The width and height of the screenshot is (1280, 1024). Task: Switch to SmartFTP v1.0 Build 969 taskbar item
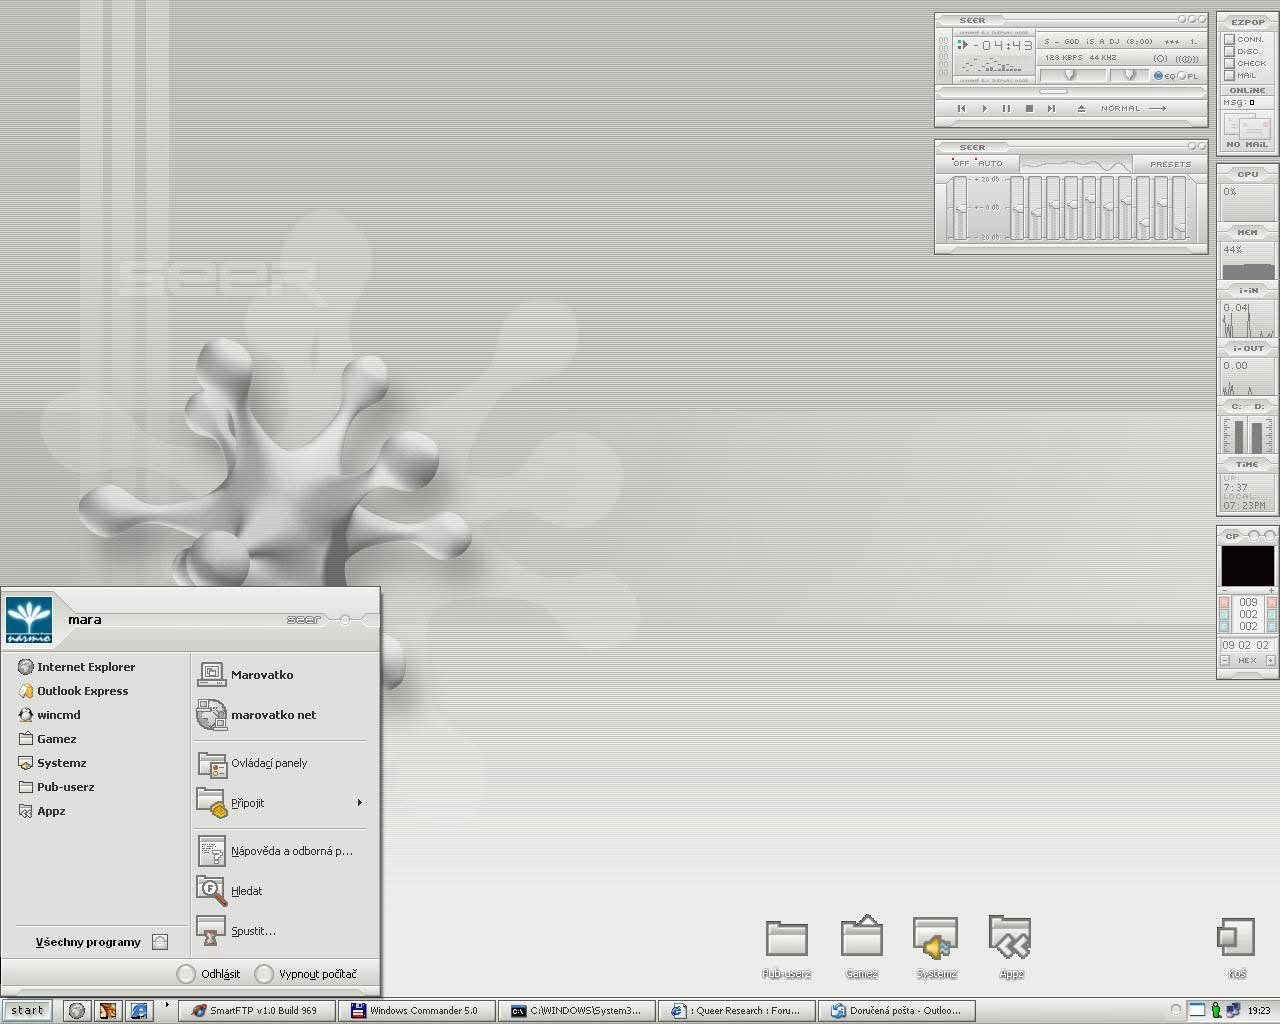click(257, 1011)
